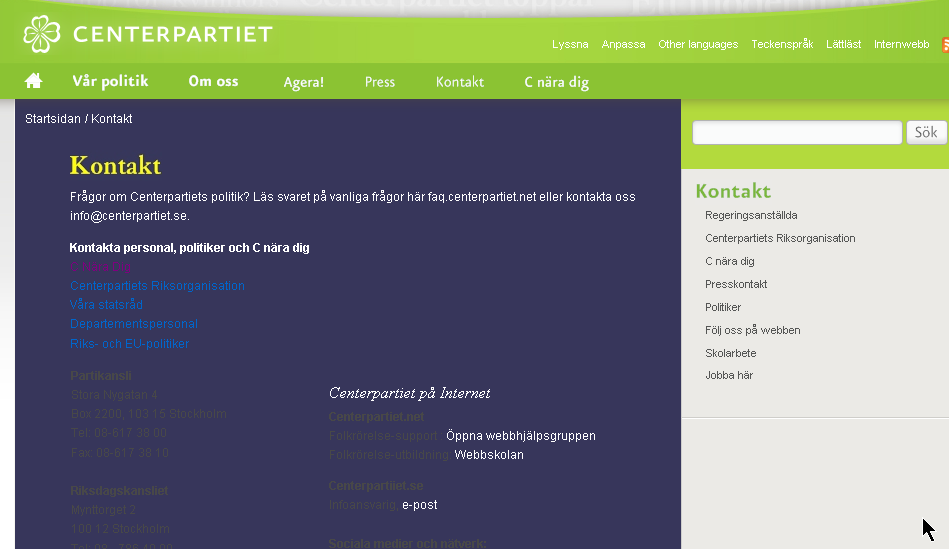The image size is (949, 549).
Task: Open Regeringsanställda in sidebar
Action: (751, 215)
